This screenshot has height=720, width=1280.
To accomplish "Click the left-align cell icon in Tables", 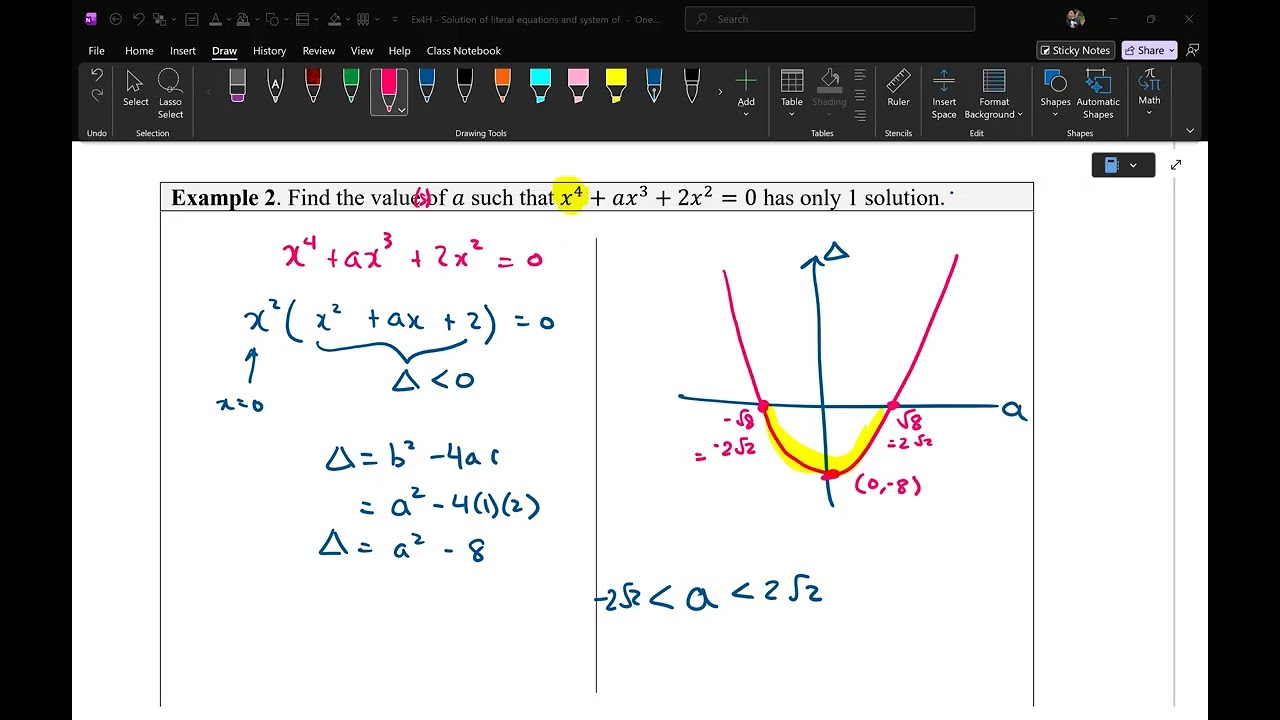I will pos(860,75).
